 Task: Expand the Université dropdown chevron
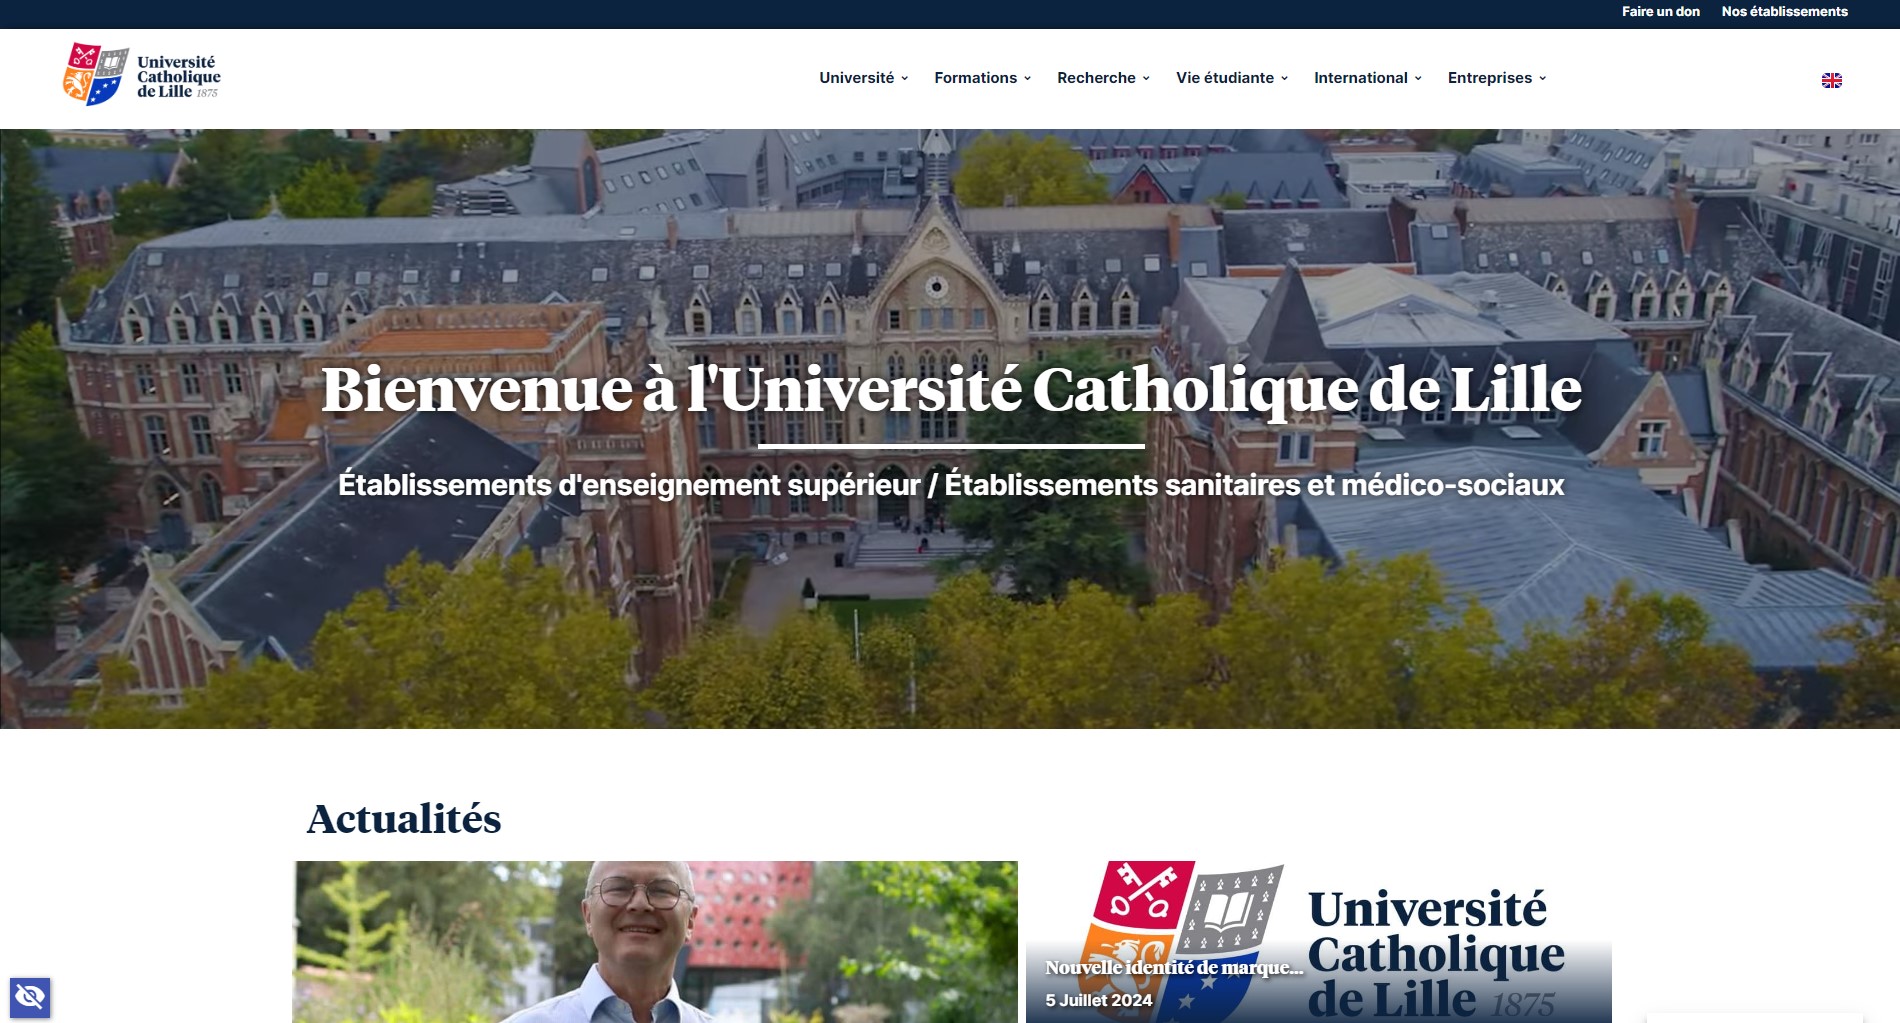[x=905, y=78]
